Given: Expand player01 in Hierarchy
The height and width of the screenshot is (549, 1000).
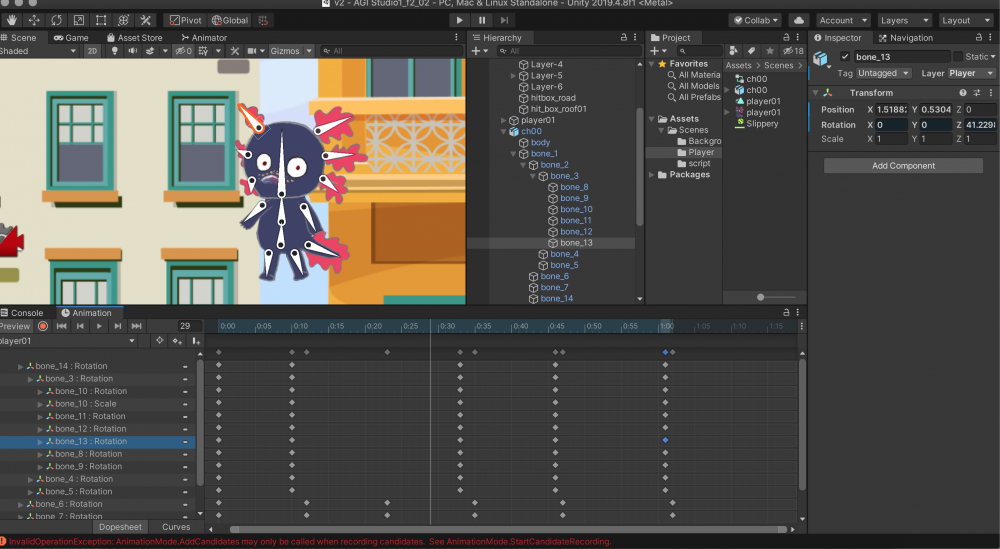Looking at the screenshot, I should pyautogui.click(x=504, y=120).
